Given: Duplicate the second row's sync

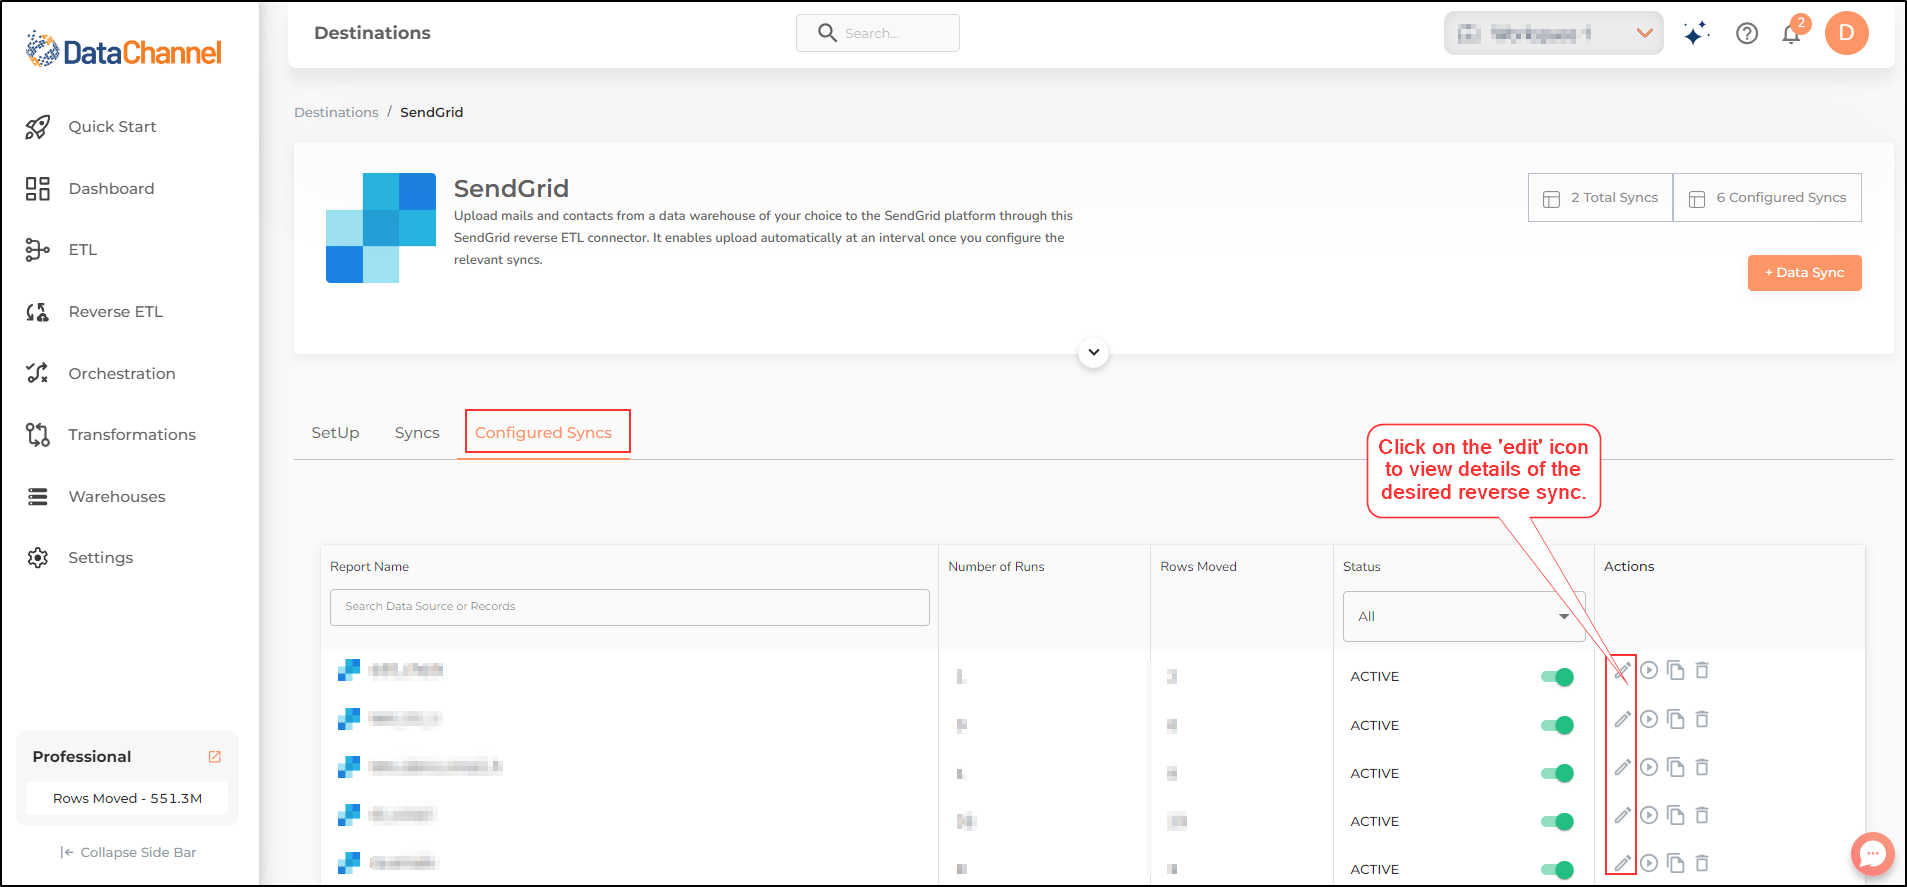Looking at the screenshot, I should (1676, 719).
